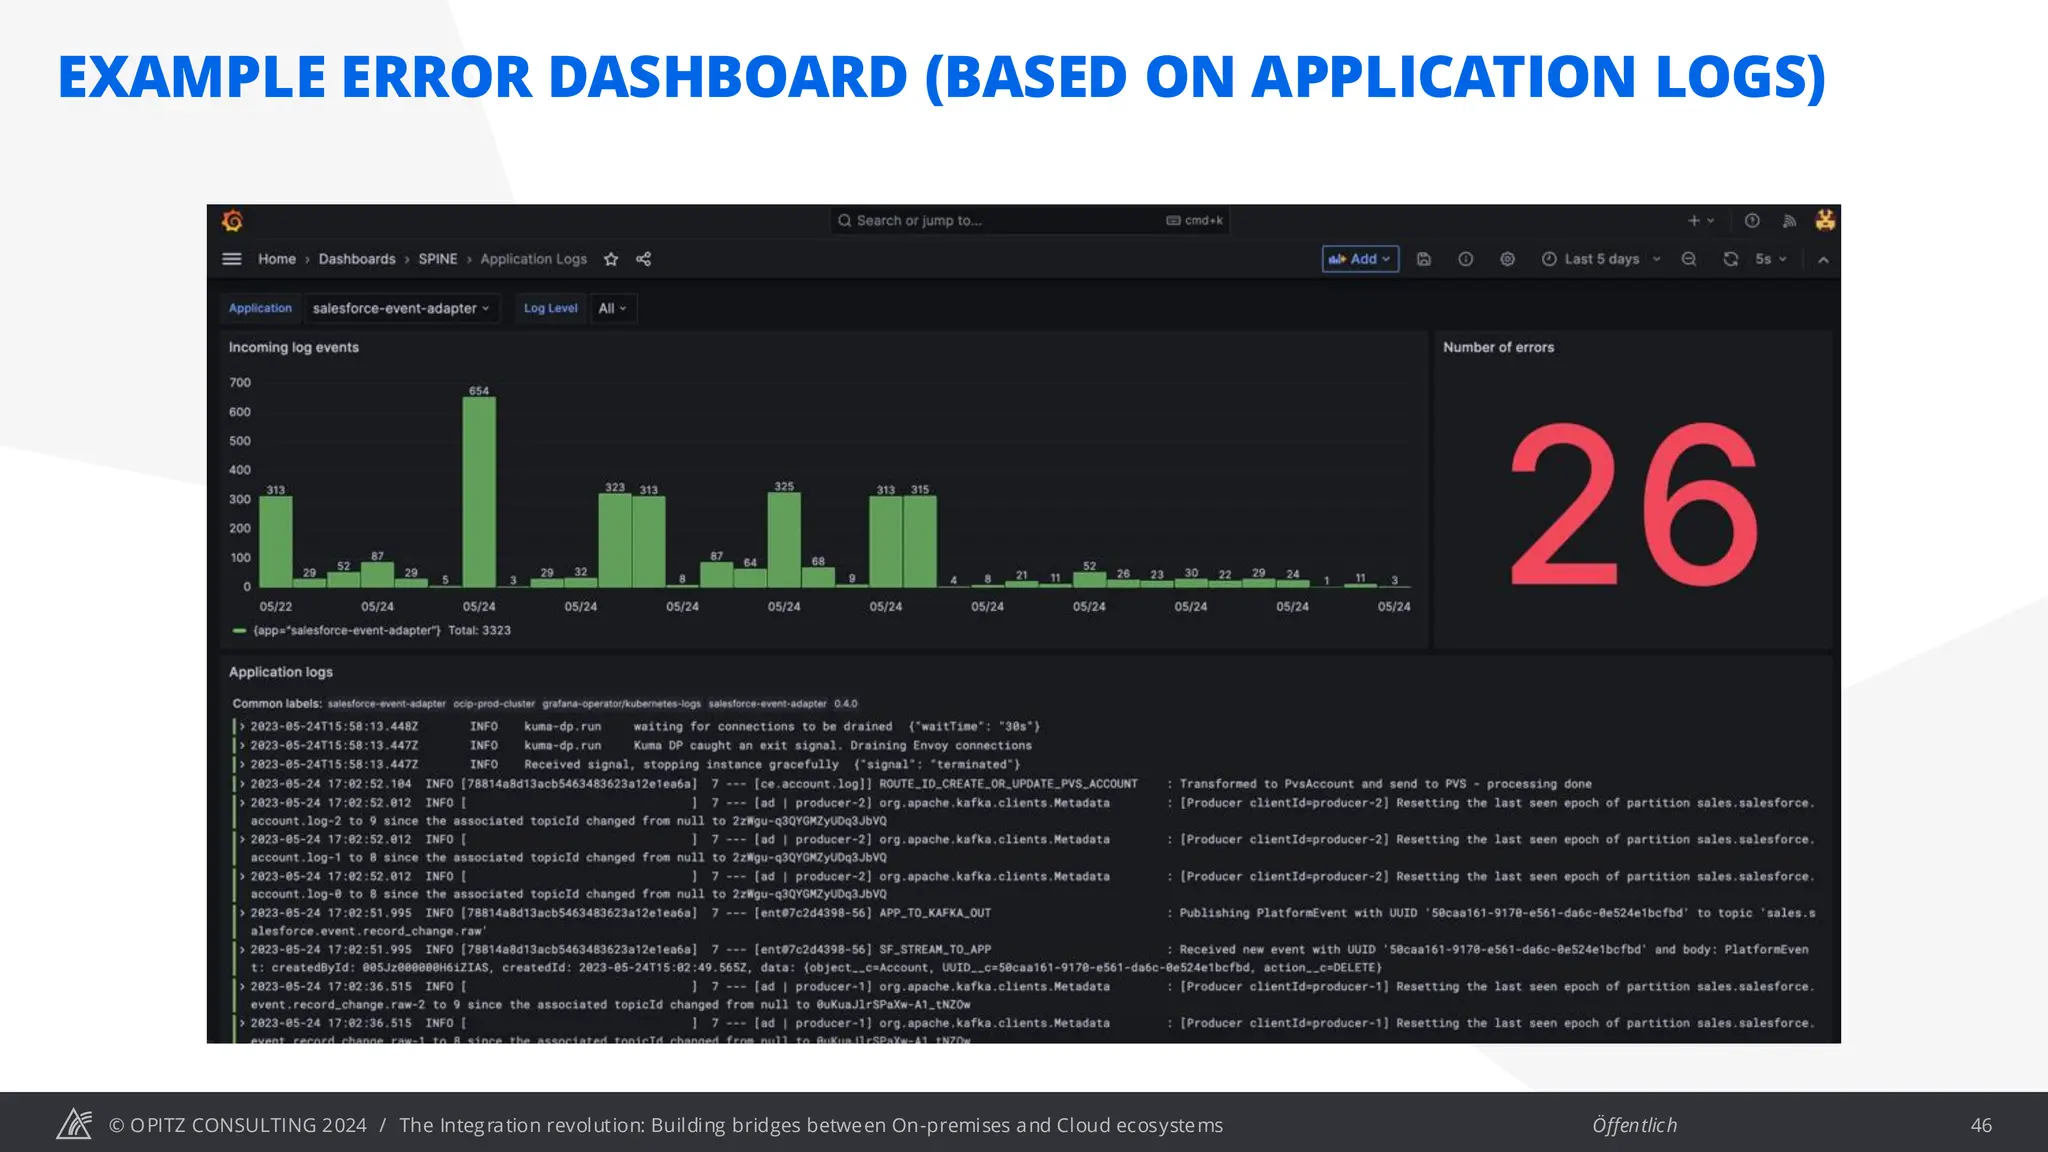Click x-axis label 05/22
2048x1152 pixels.
[x=276, y=607]
